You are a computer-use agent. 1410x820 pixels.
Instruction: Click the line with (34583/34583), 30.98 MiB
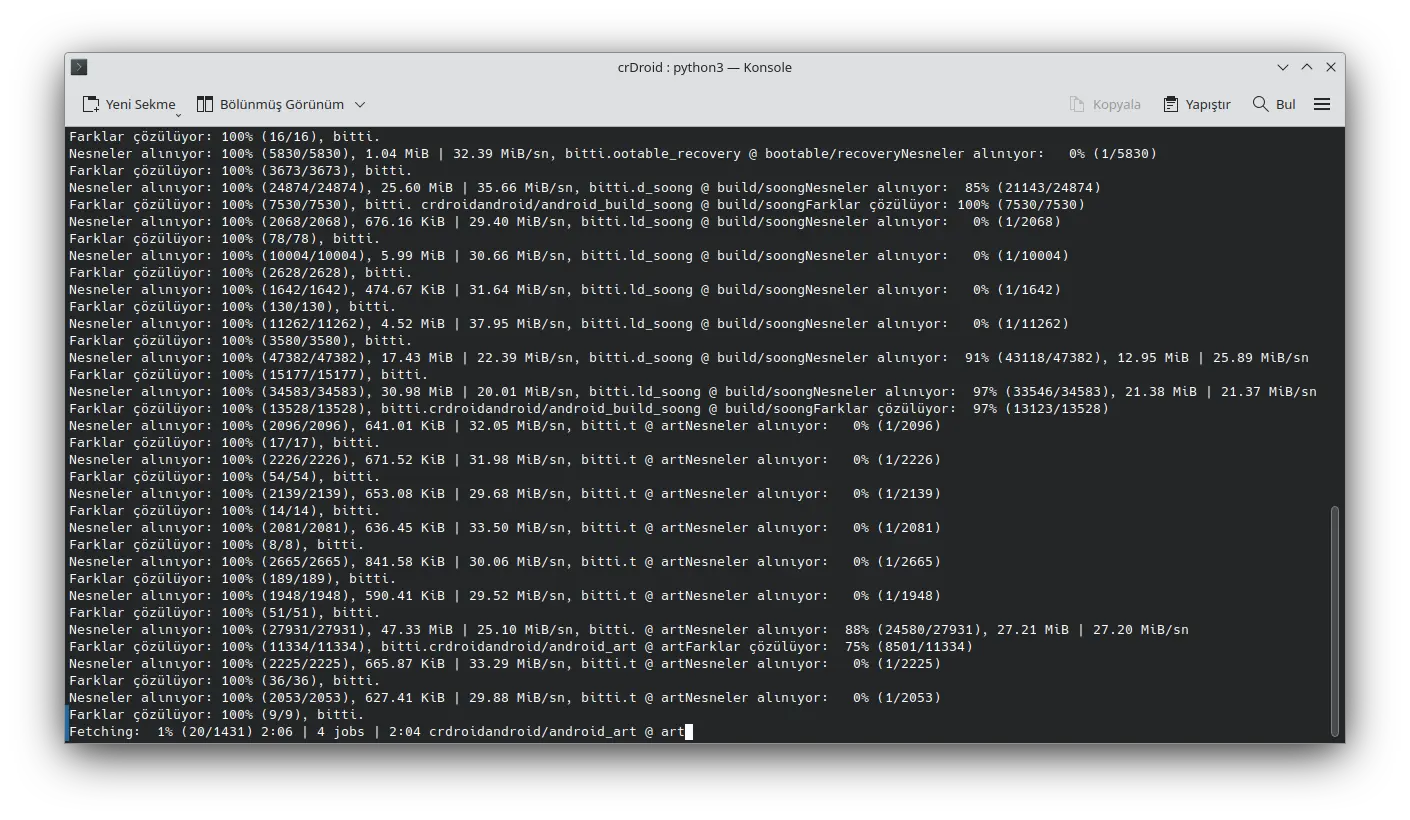(692, 391)
